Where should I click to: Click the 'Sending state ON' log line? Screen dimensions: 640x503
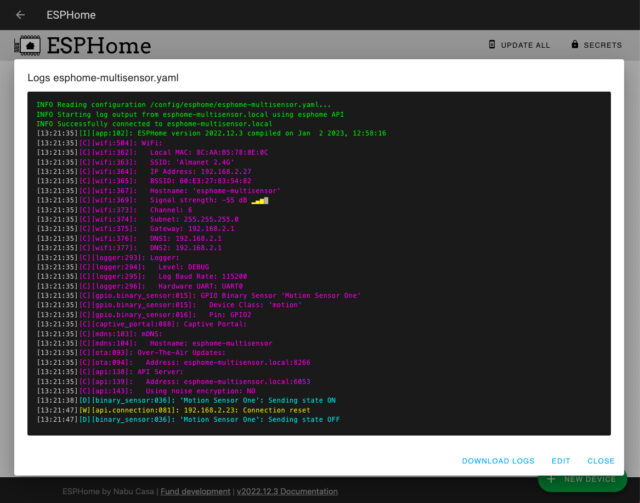click(186, 401)
